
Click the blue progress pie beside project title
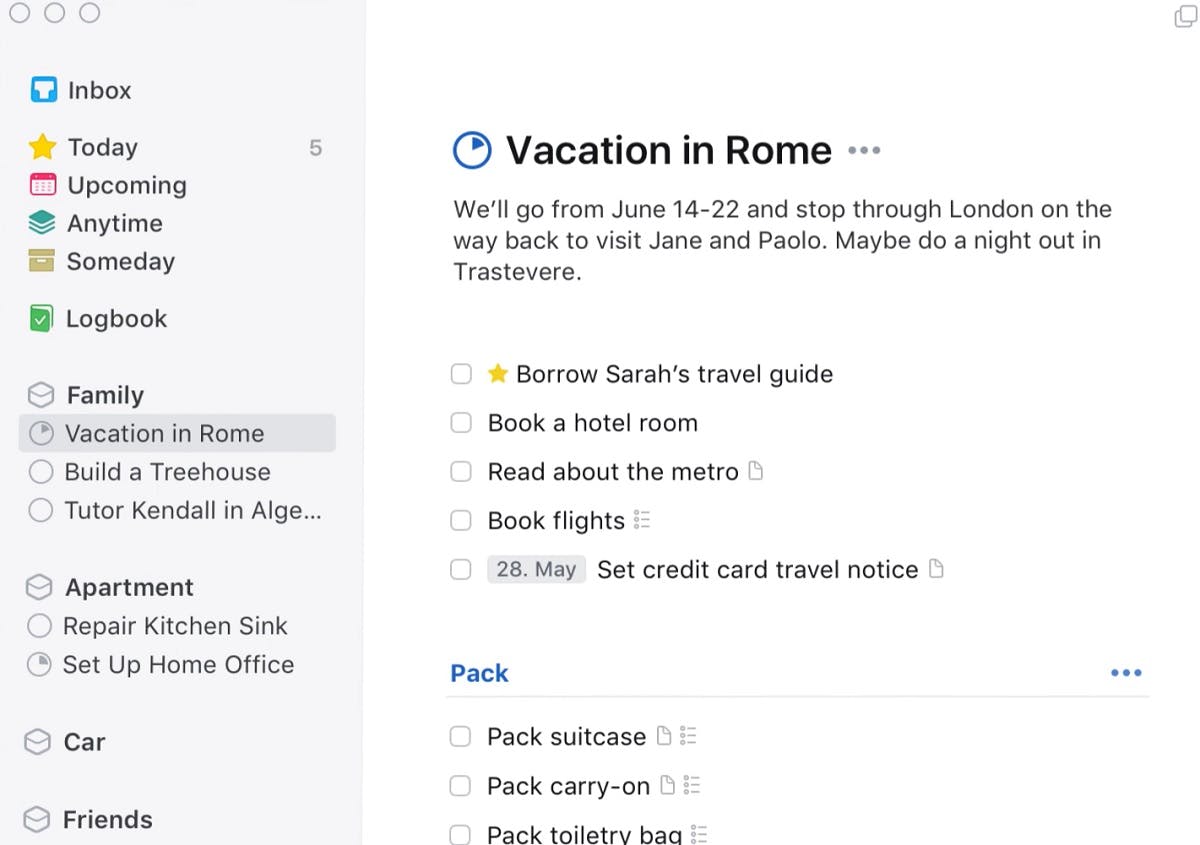472,151
